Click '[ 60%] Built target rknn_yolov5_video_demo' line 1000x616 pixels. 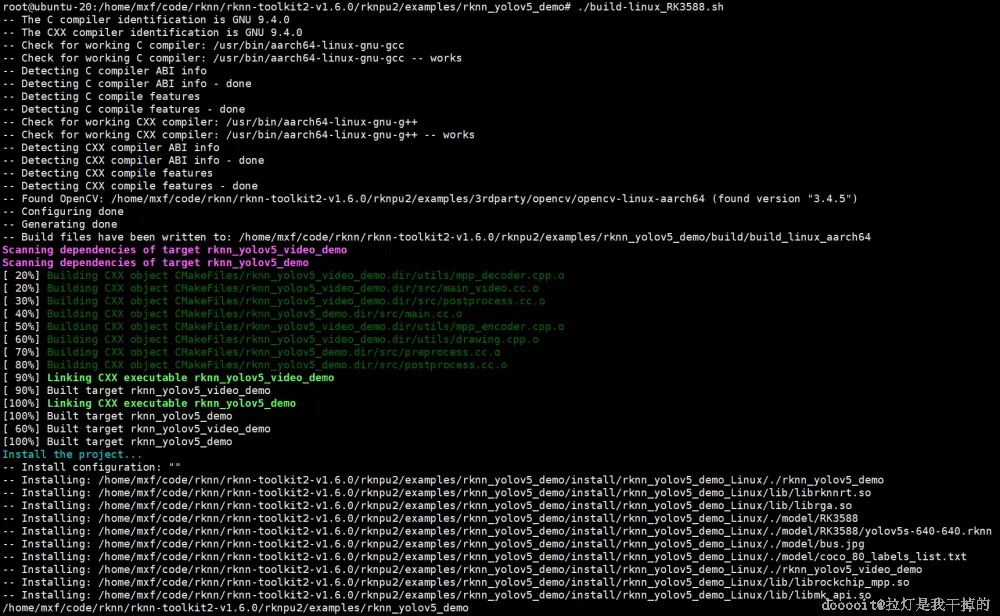coord(136,429)
